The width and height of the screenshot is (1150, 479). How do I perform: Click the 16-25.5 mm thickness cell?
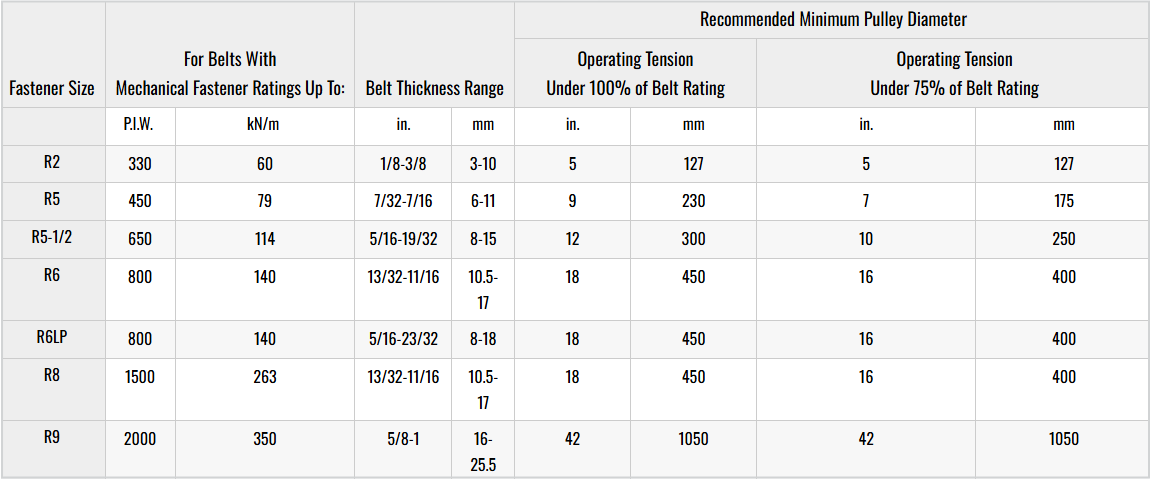click(x=482, y=450)
